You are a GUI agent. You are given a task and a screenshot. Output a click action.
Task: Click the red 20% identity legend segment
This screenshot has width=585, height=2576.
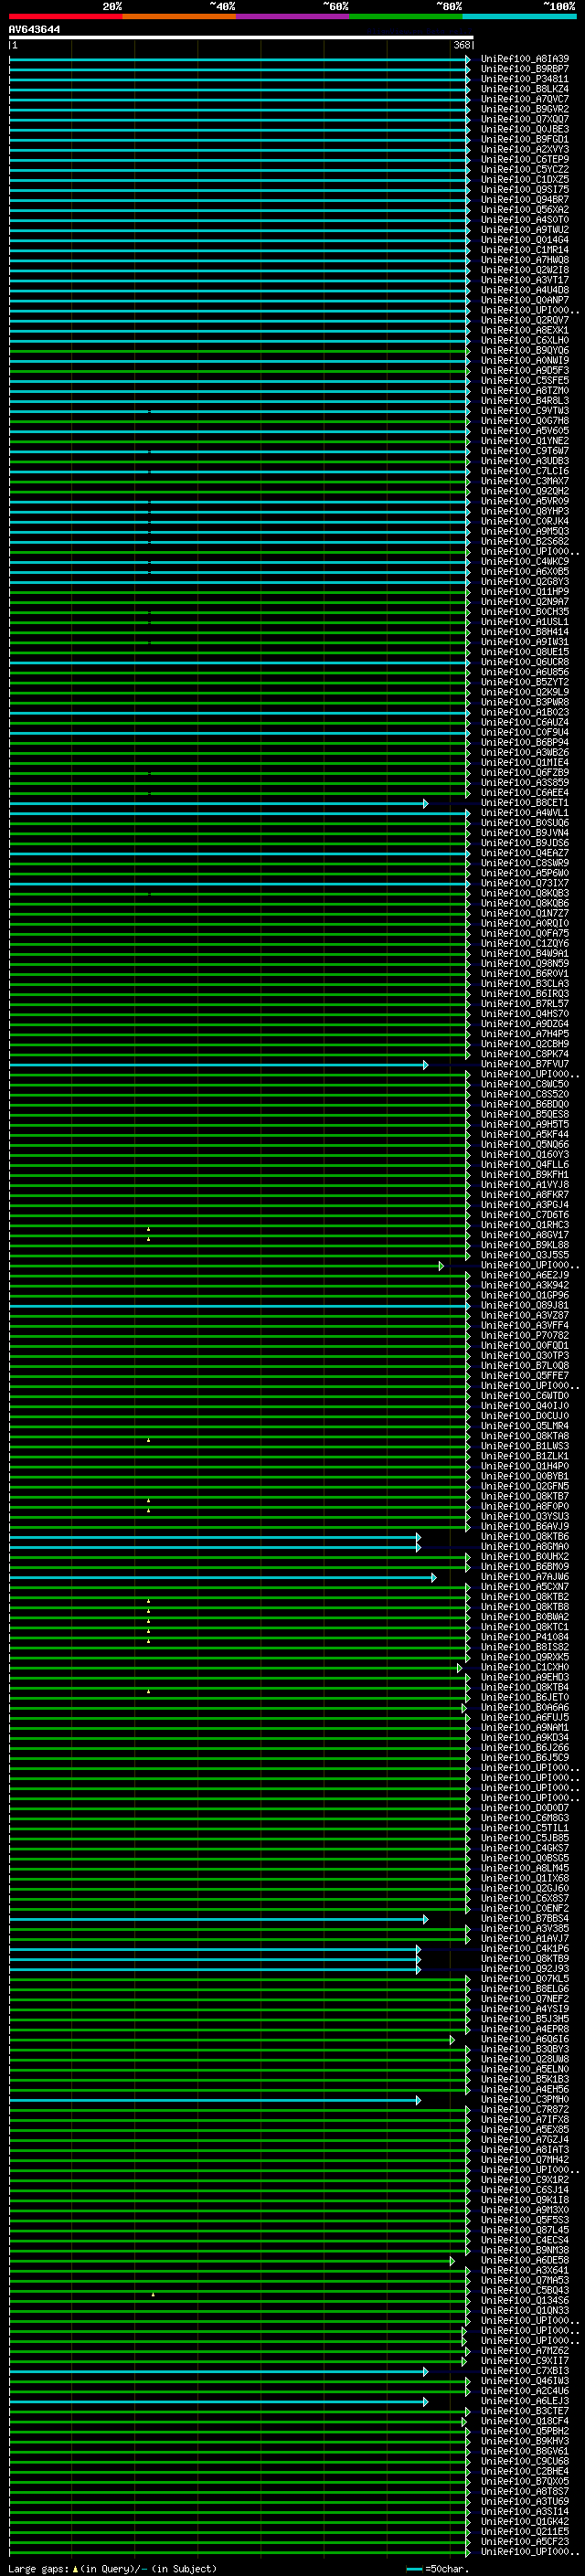click(x=66, y=16)
